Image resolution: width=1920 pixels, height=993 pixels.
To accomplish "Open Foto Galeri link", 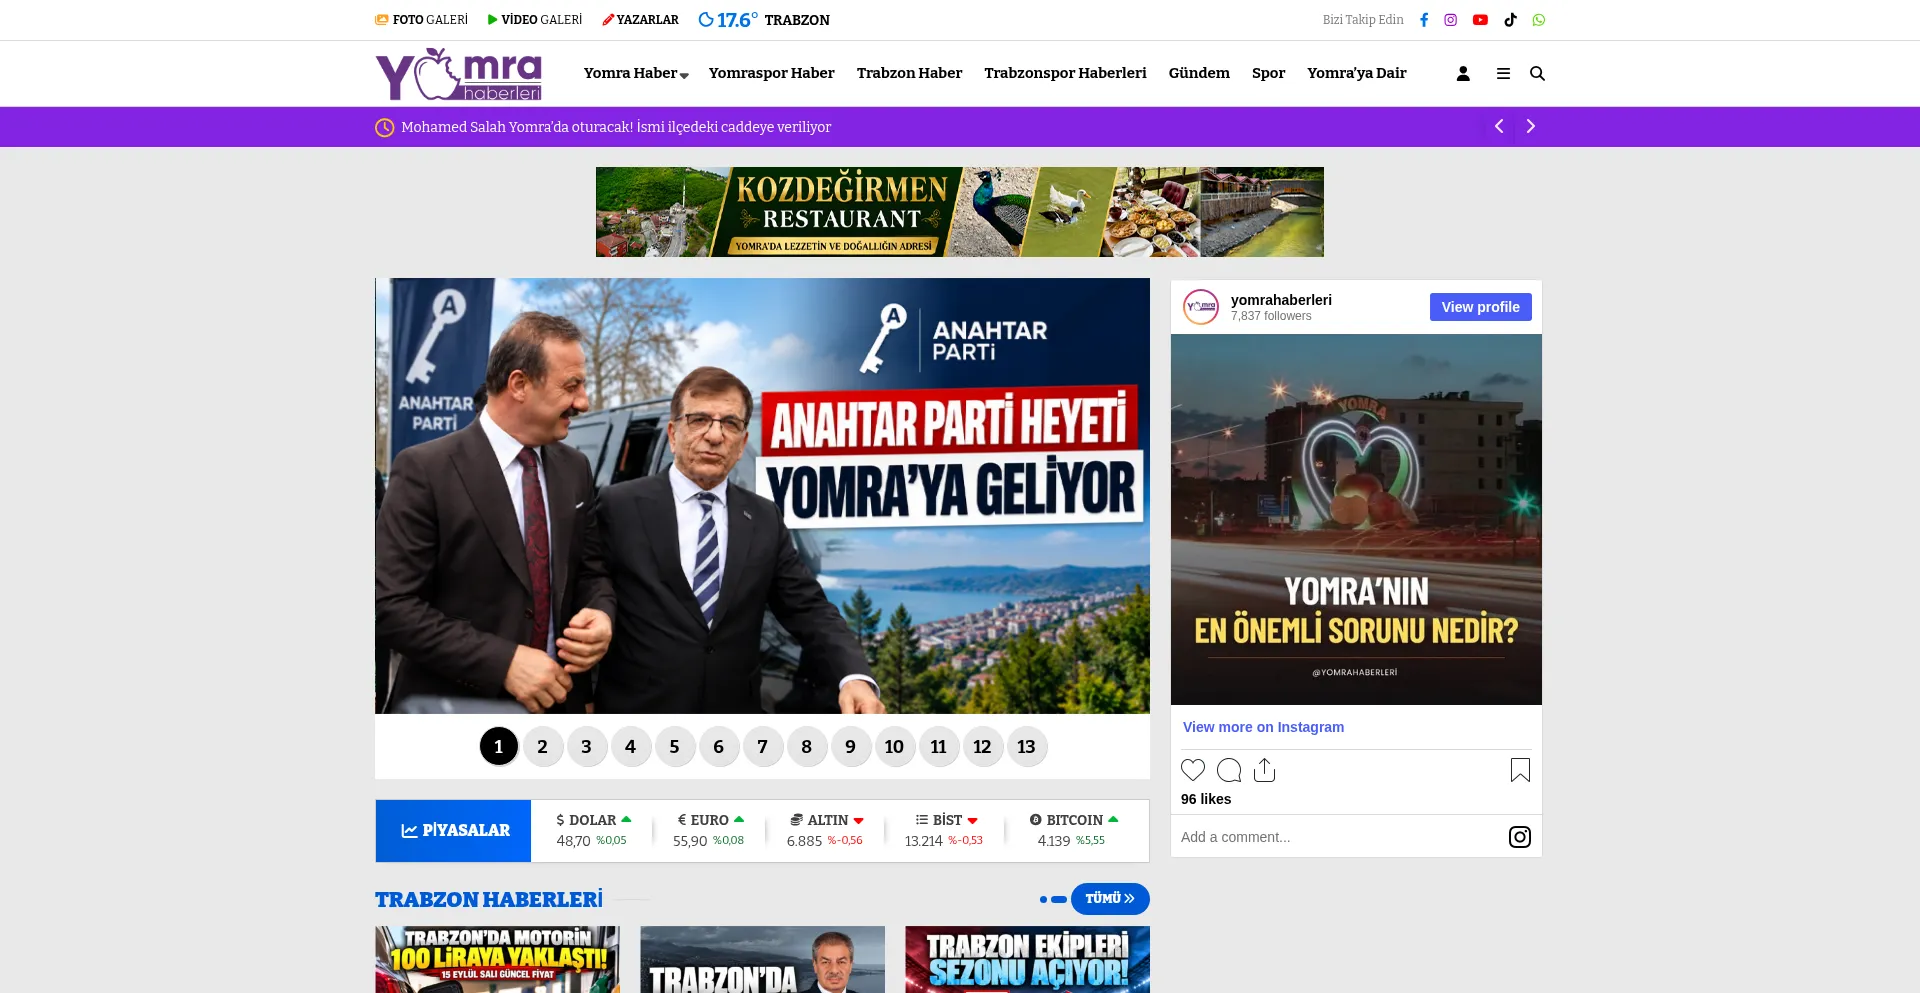I will click(x=421, y=20).
